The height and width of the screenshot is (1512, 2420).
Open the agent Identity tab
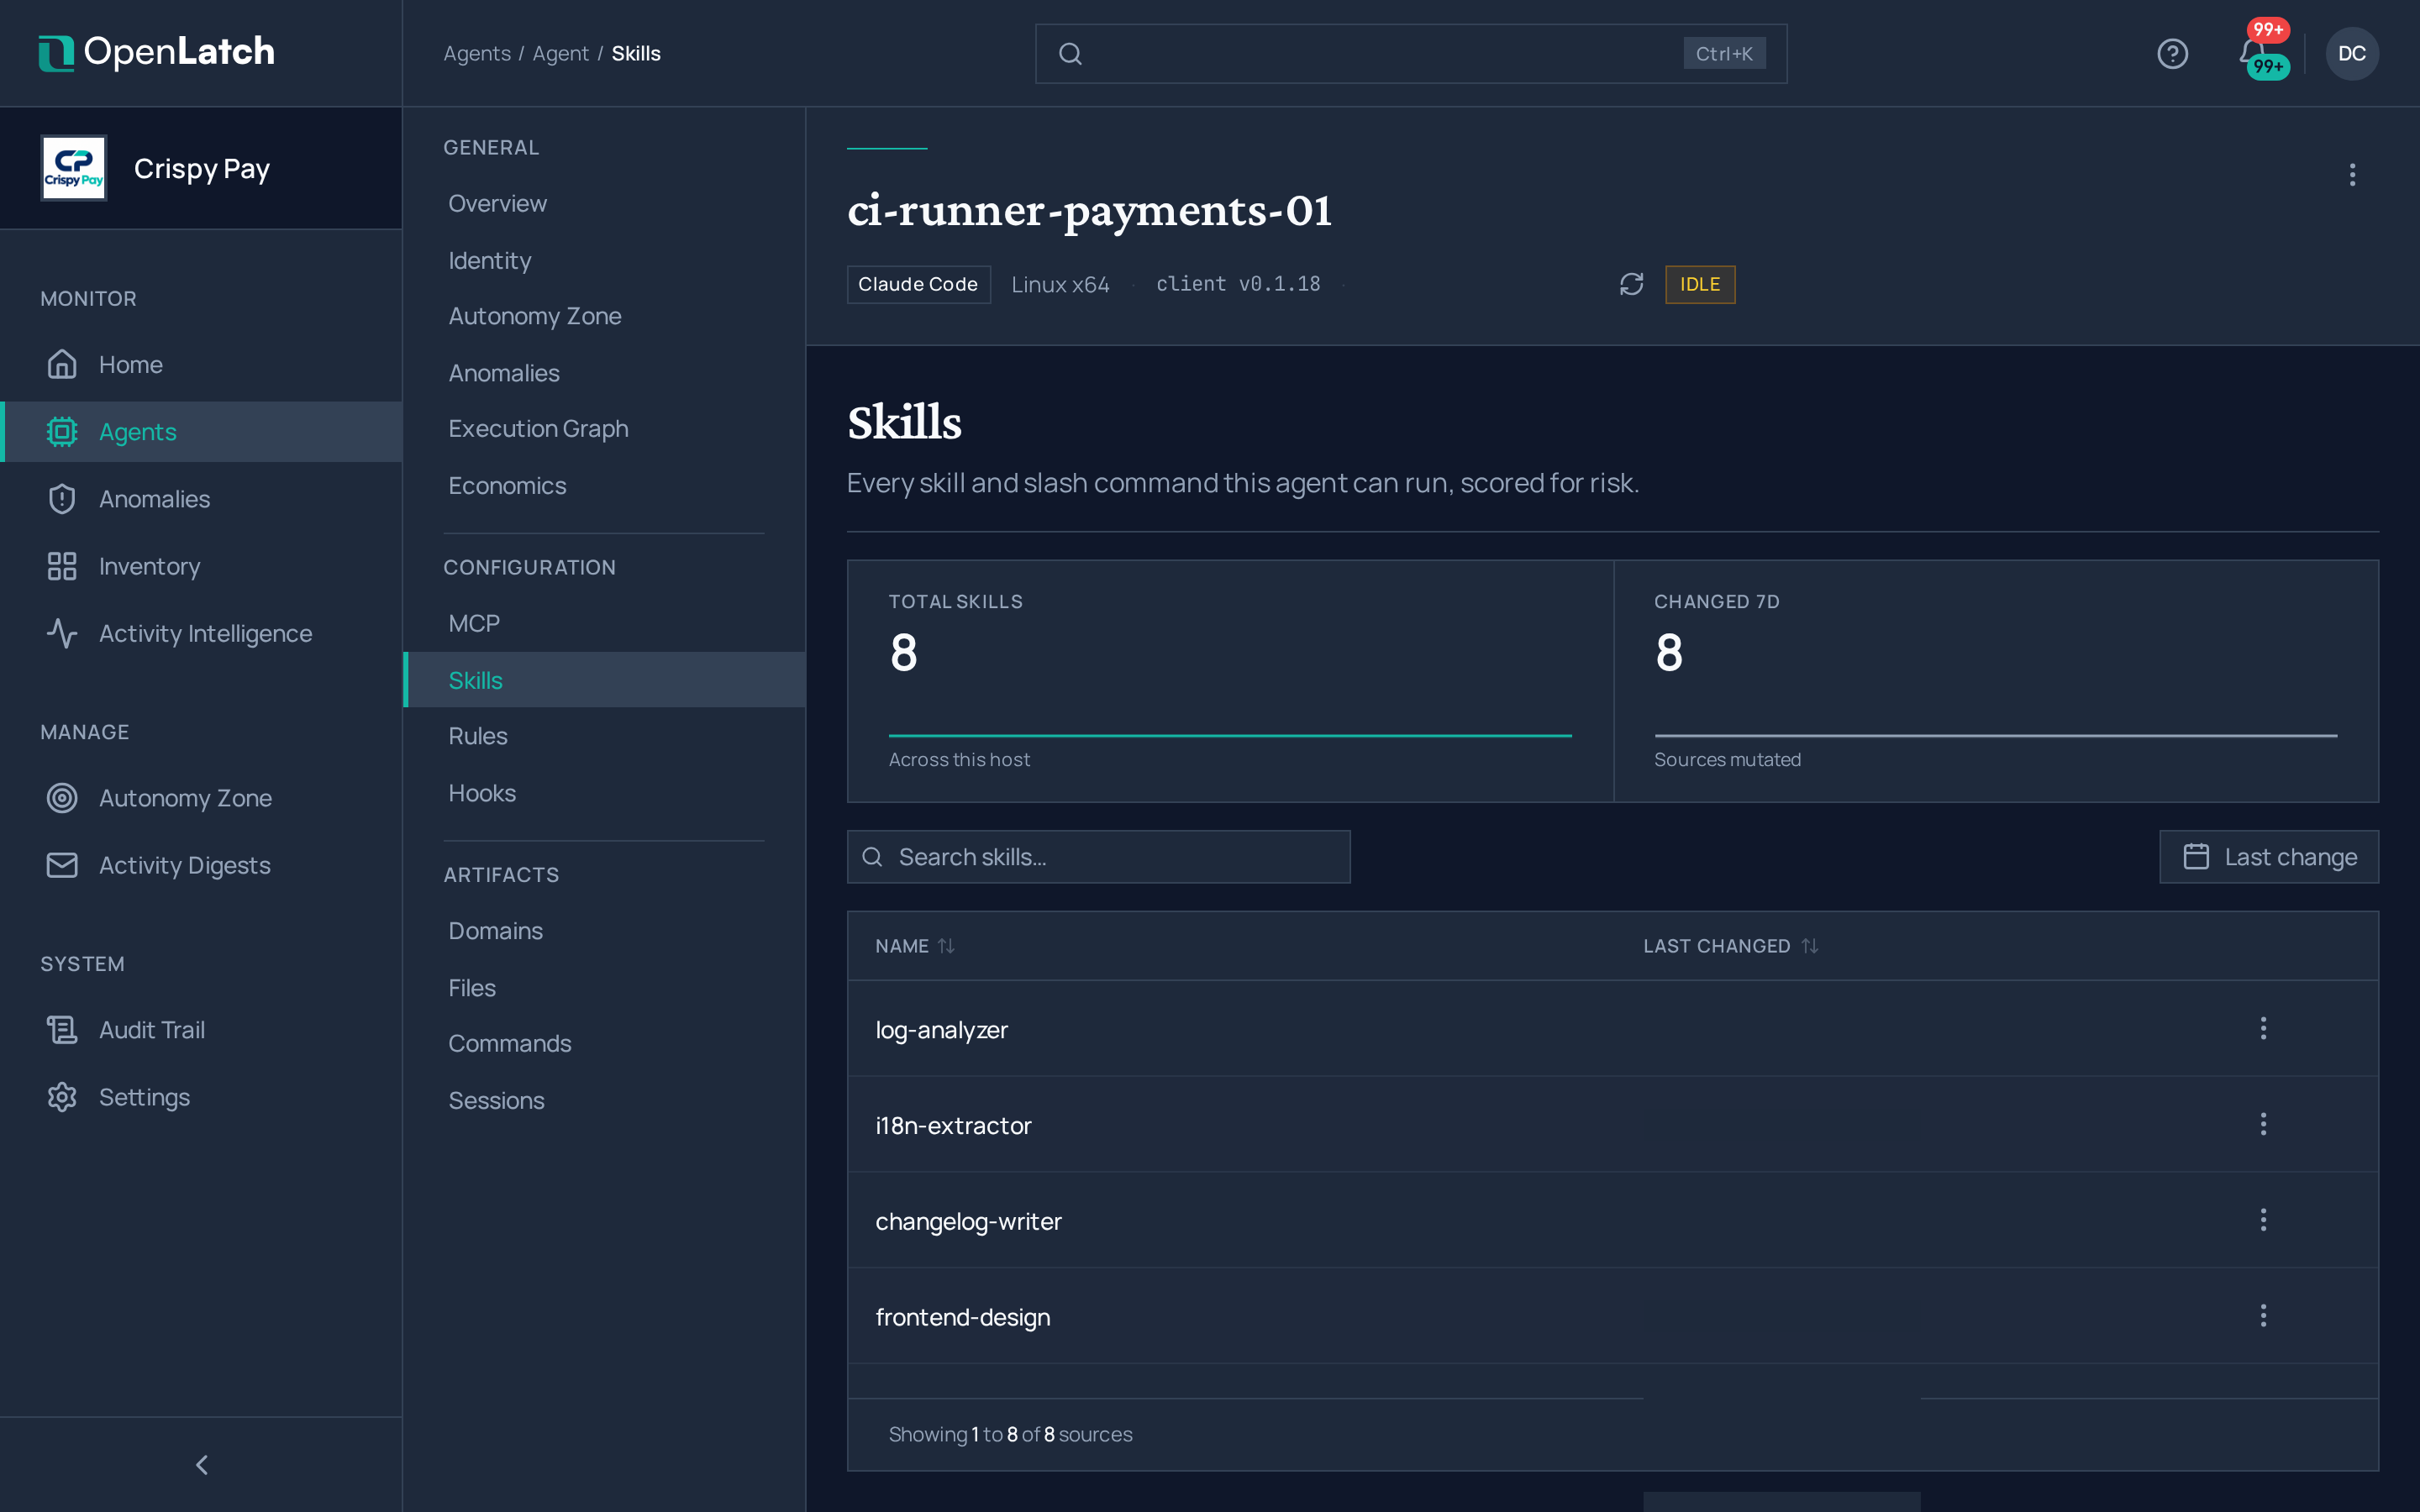[x=604, y=260]
